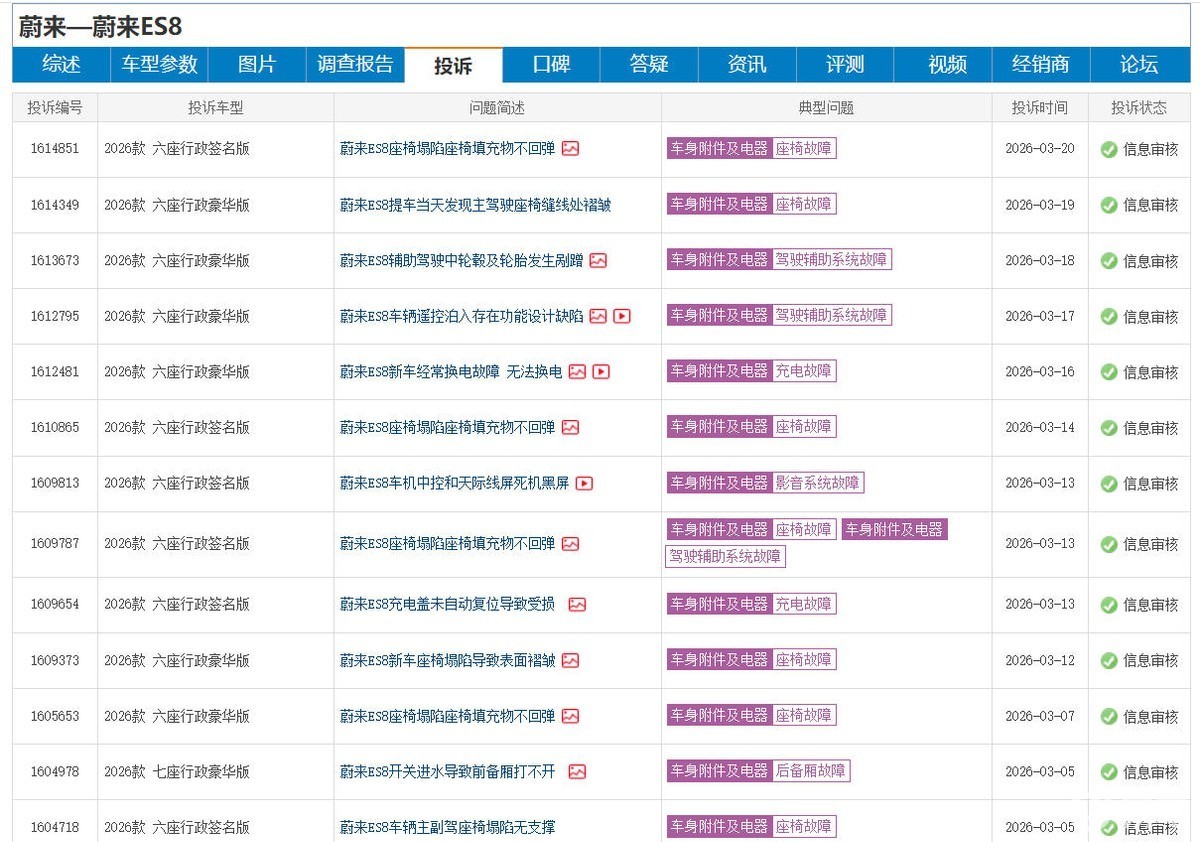Open the video icon on the 车机中控 complaint

pos(584,483)
